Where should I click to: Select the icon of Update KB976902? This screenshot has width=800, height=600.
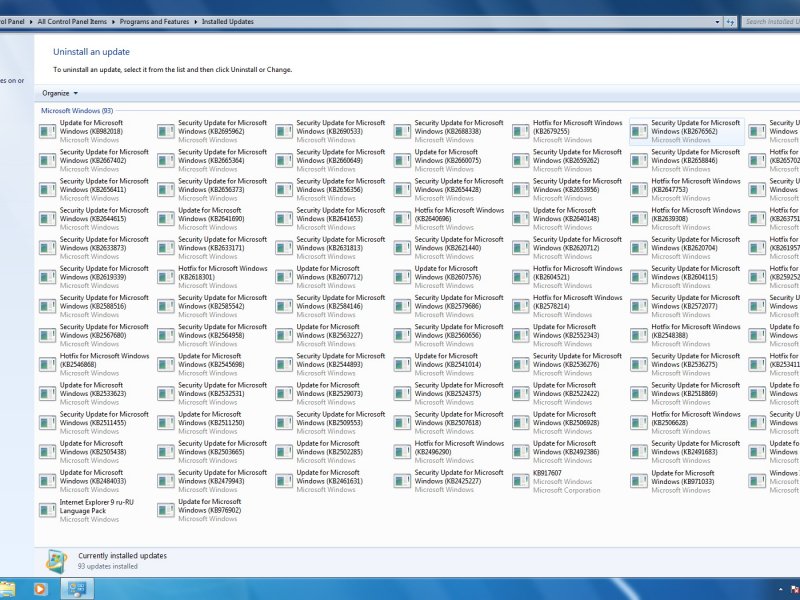(166, 510)
